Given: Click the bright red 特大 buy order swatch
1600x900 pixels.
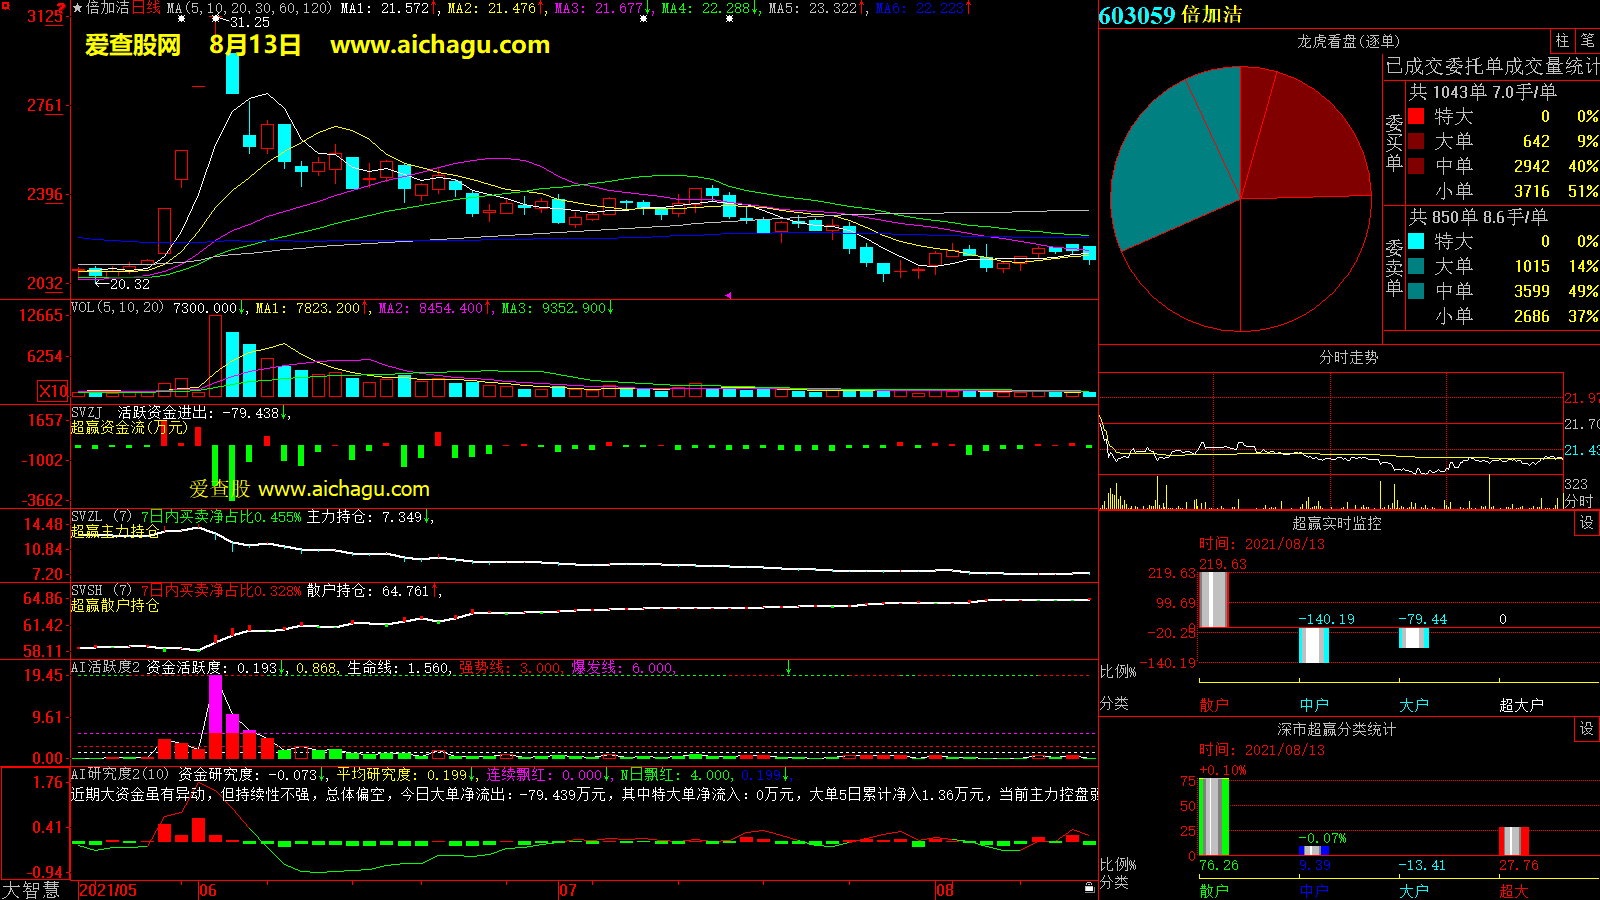Looking at the screenshot, I should point(1416,116).
